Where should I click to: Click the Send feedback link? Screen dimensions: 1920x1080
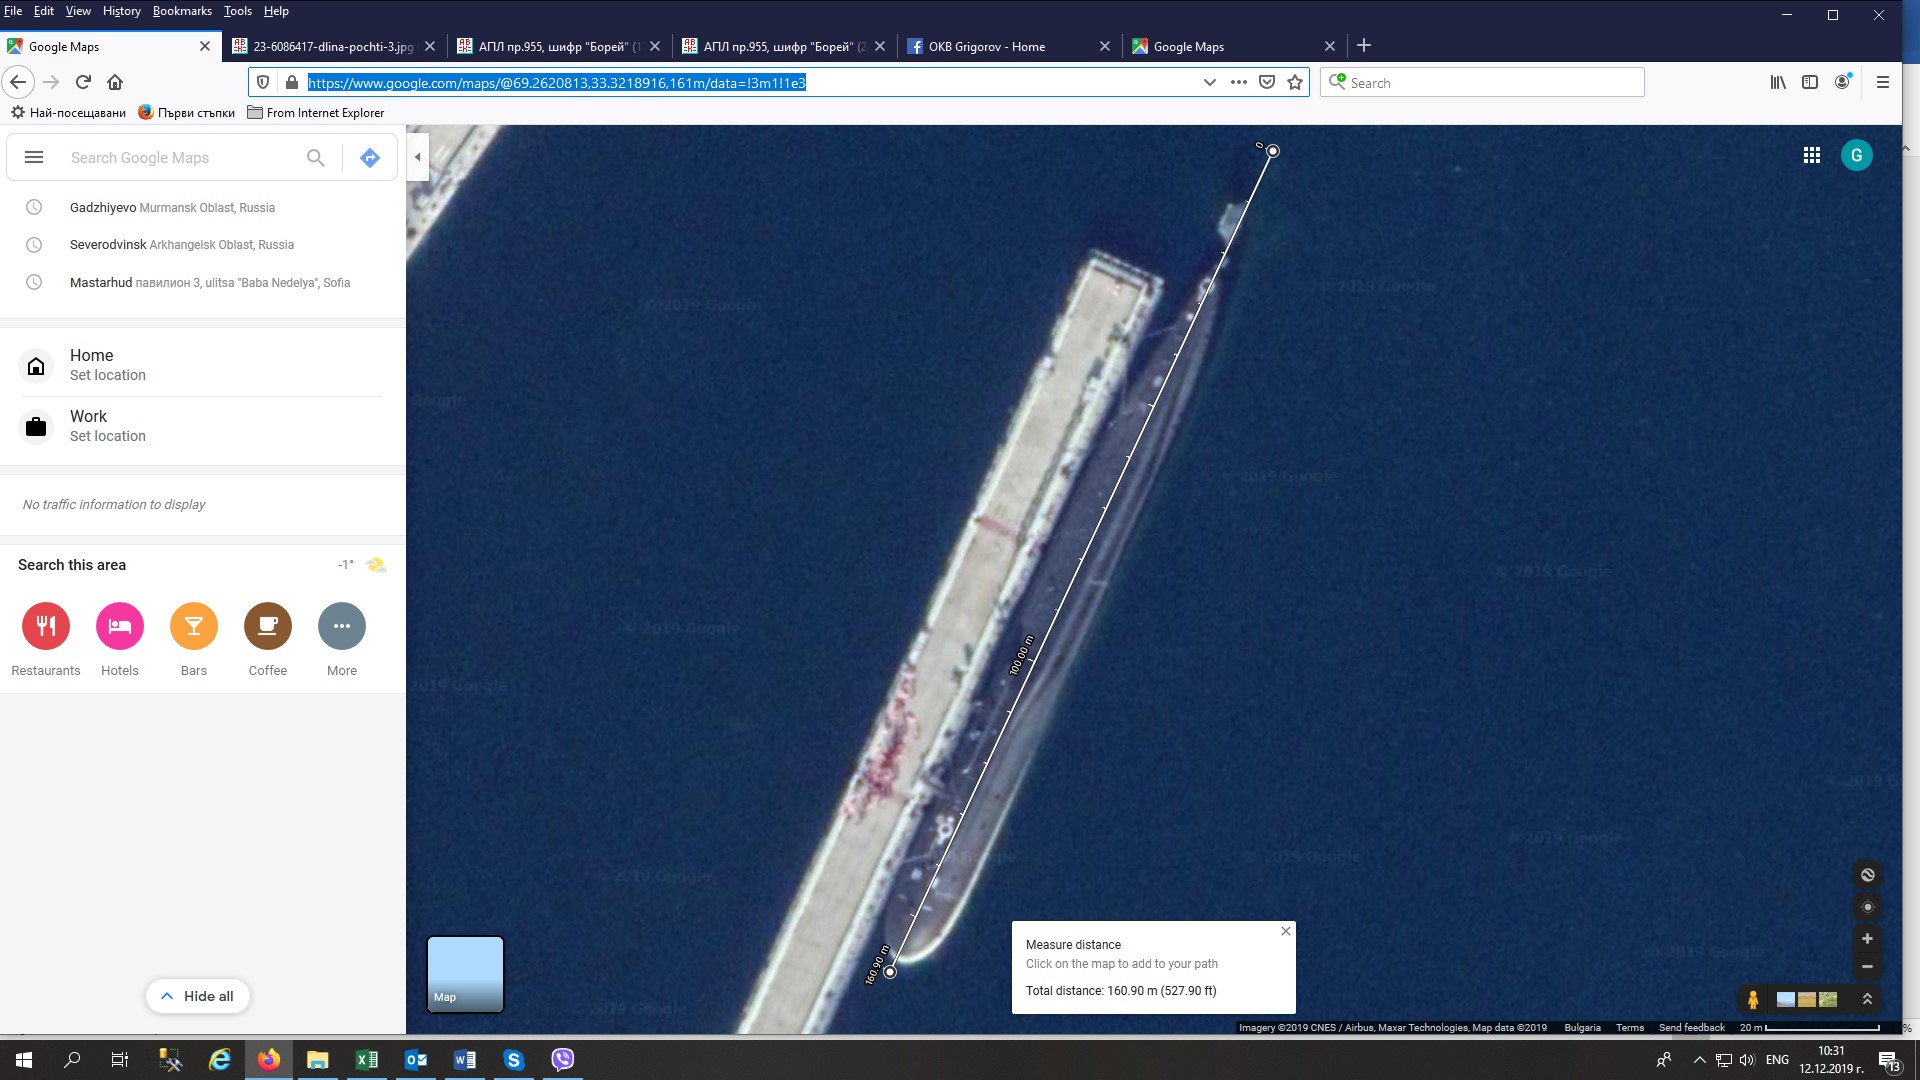[1691, 1027]
